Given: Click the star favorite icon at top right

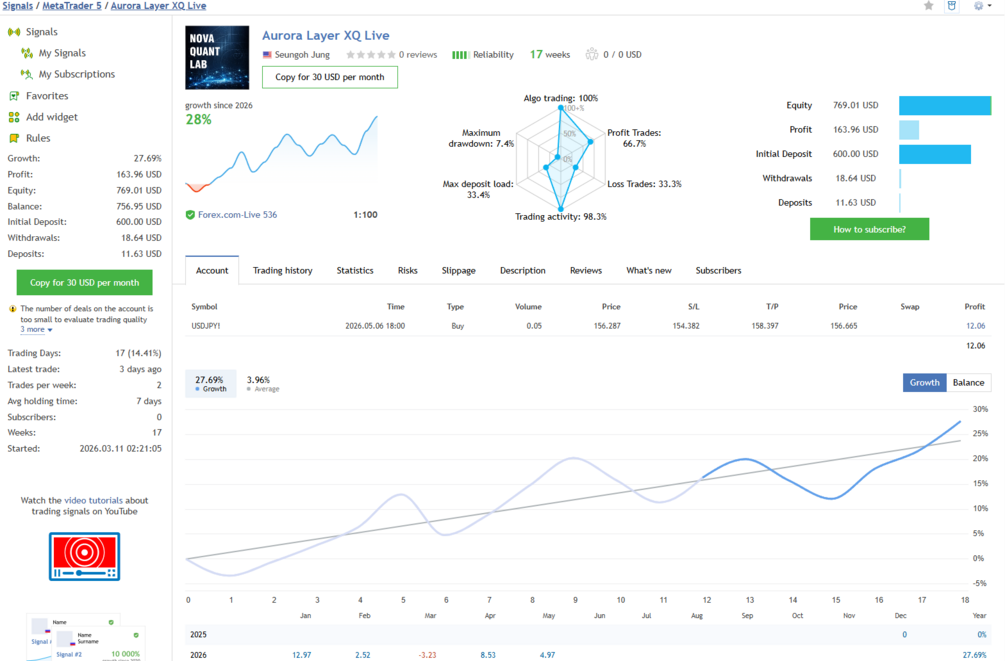Looking at the screenshot, I should [x=928, y=6].
